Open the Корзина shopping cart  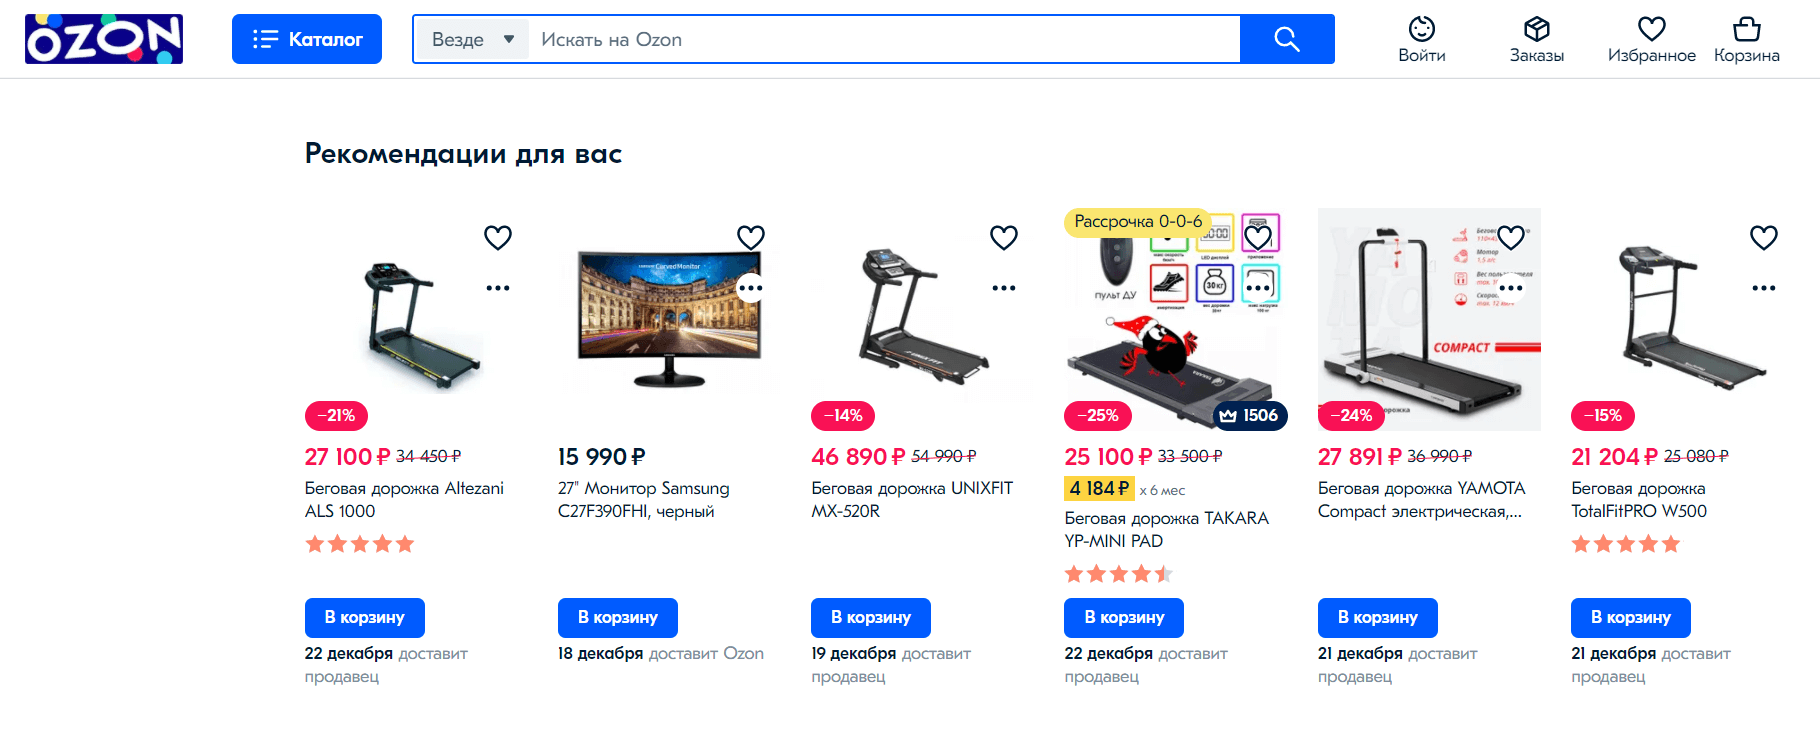pos(1746,39)
